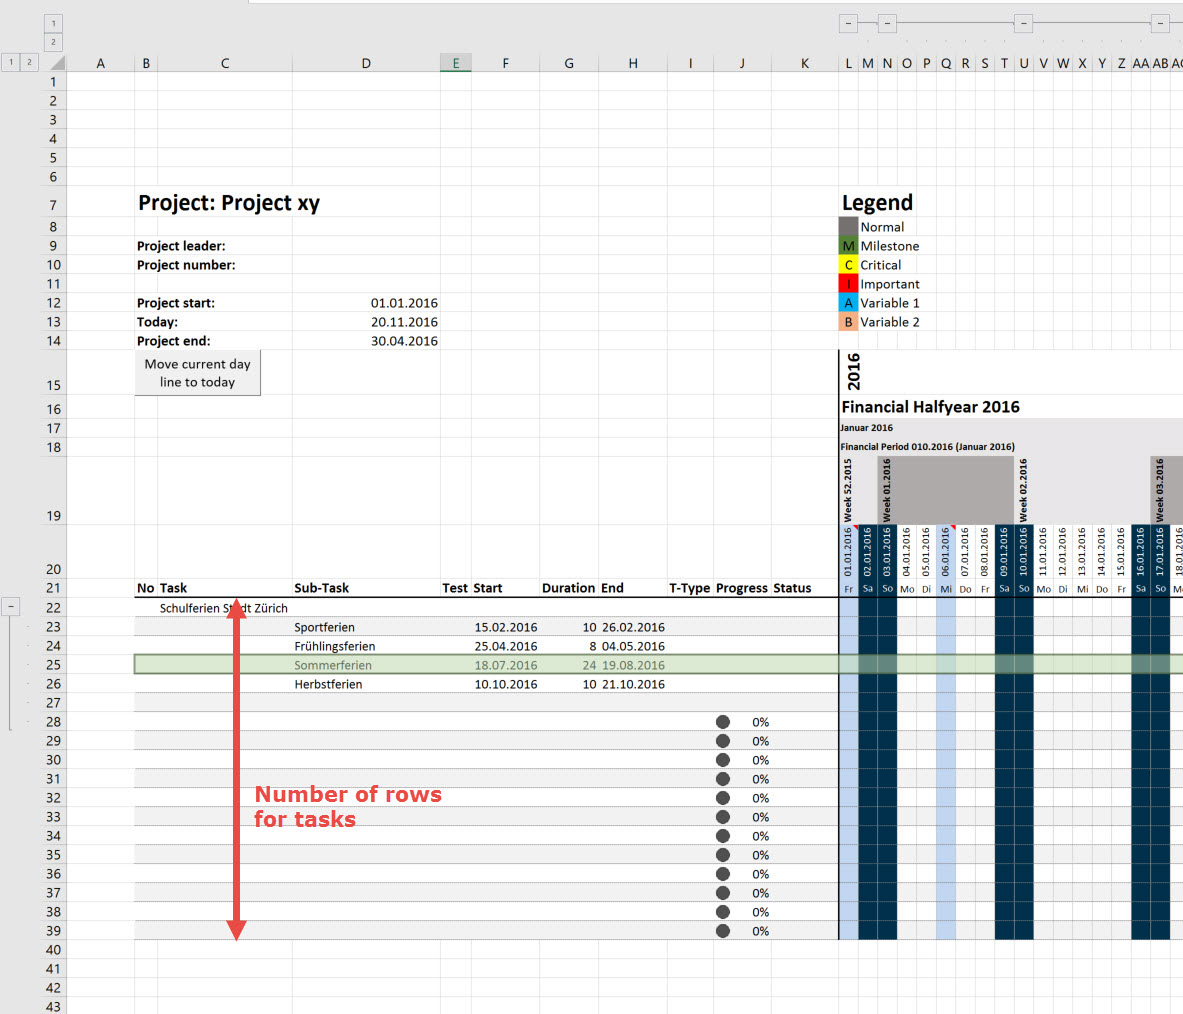
Task: Collapse the column group above column AB
Action: (1160, 23)
